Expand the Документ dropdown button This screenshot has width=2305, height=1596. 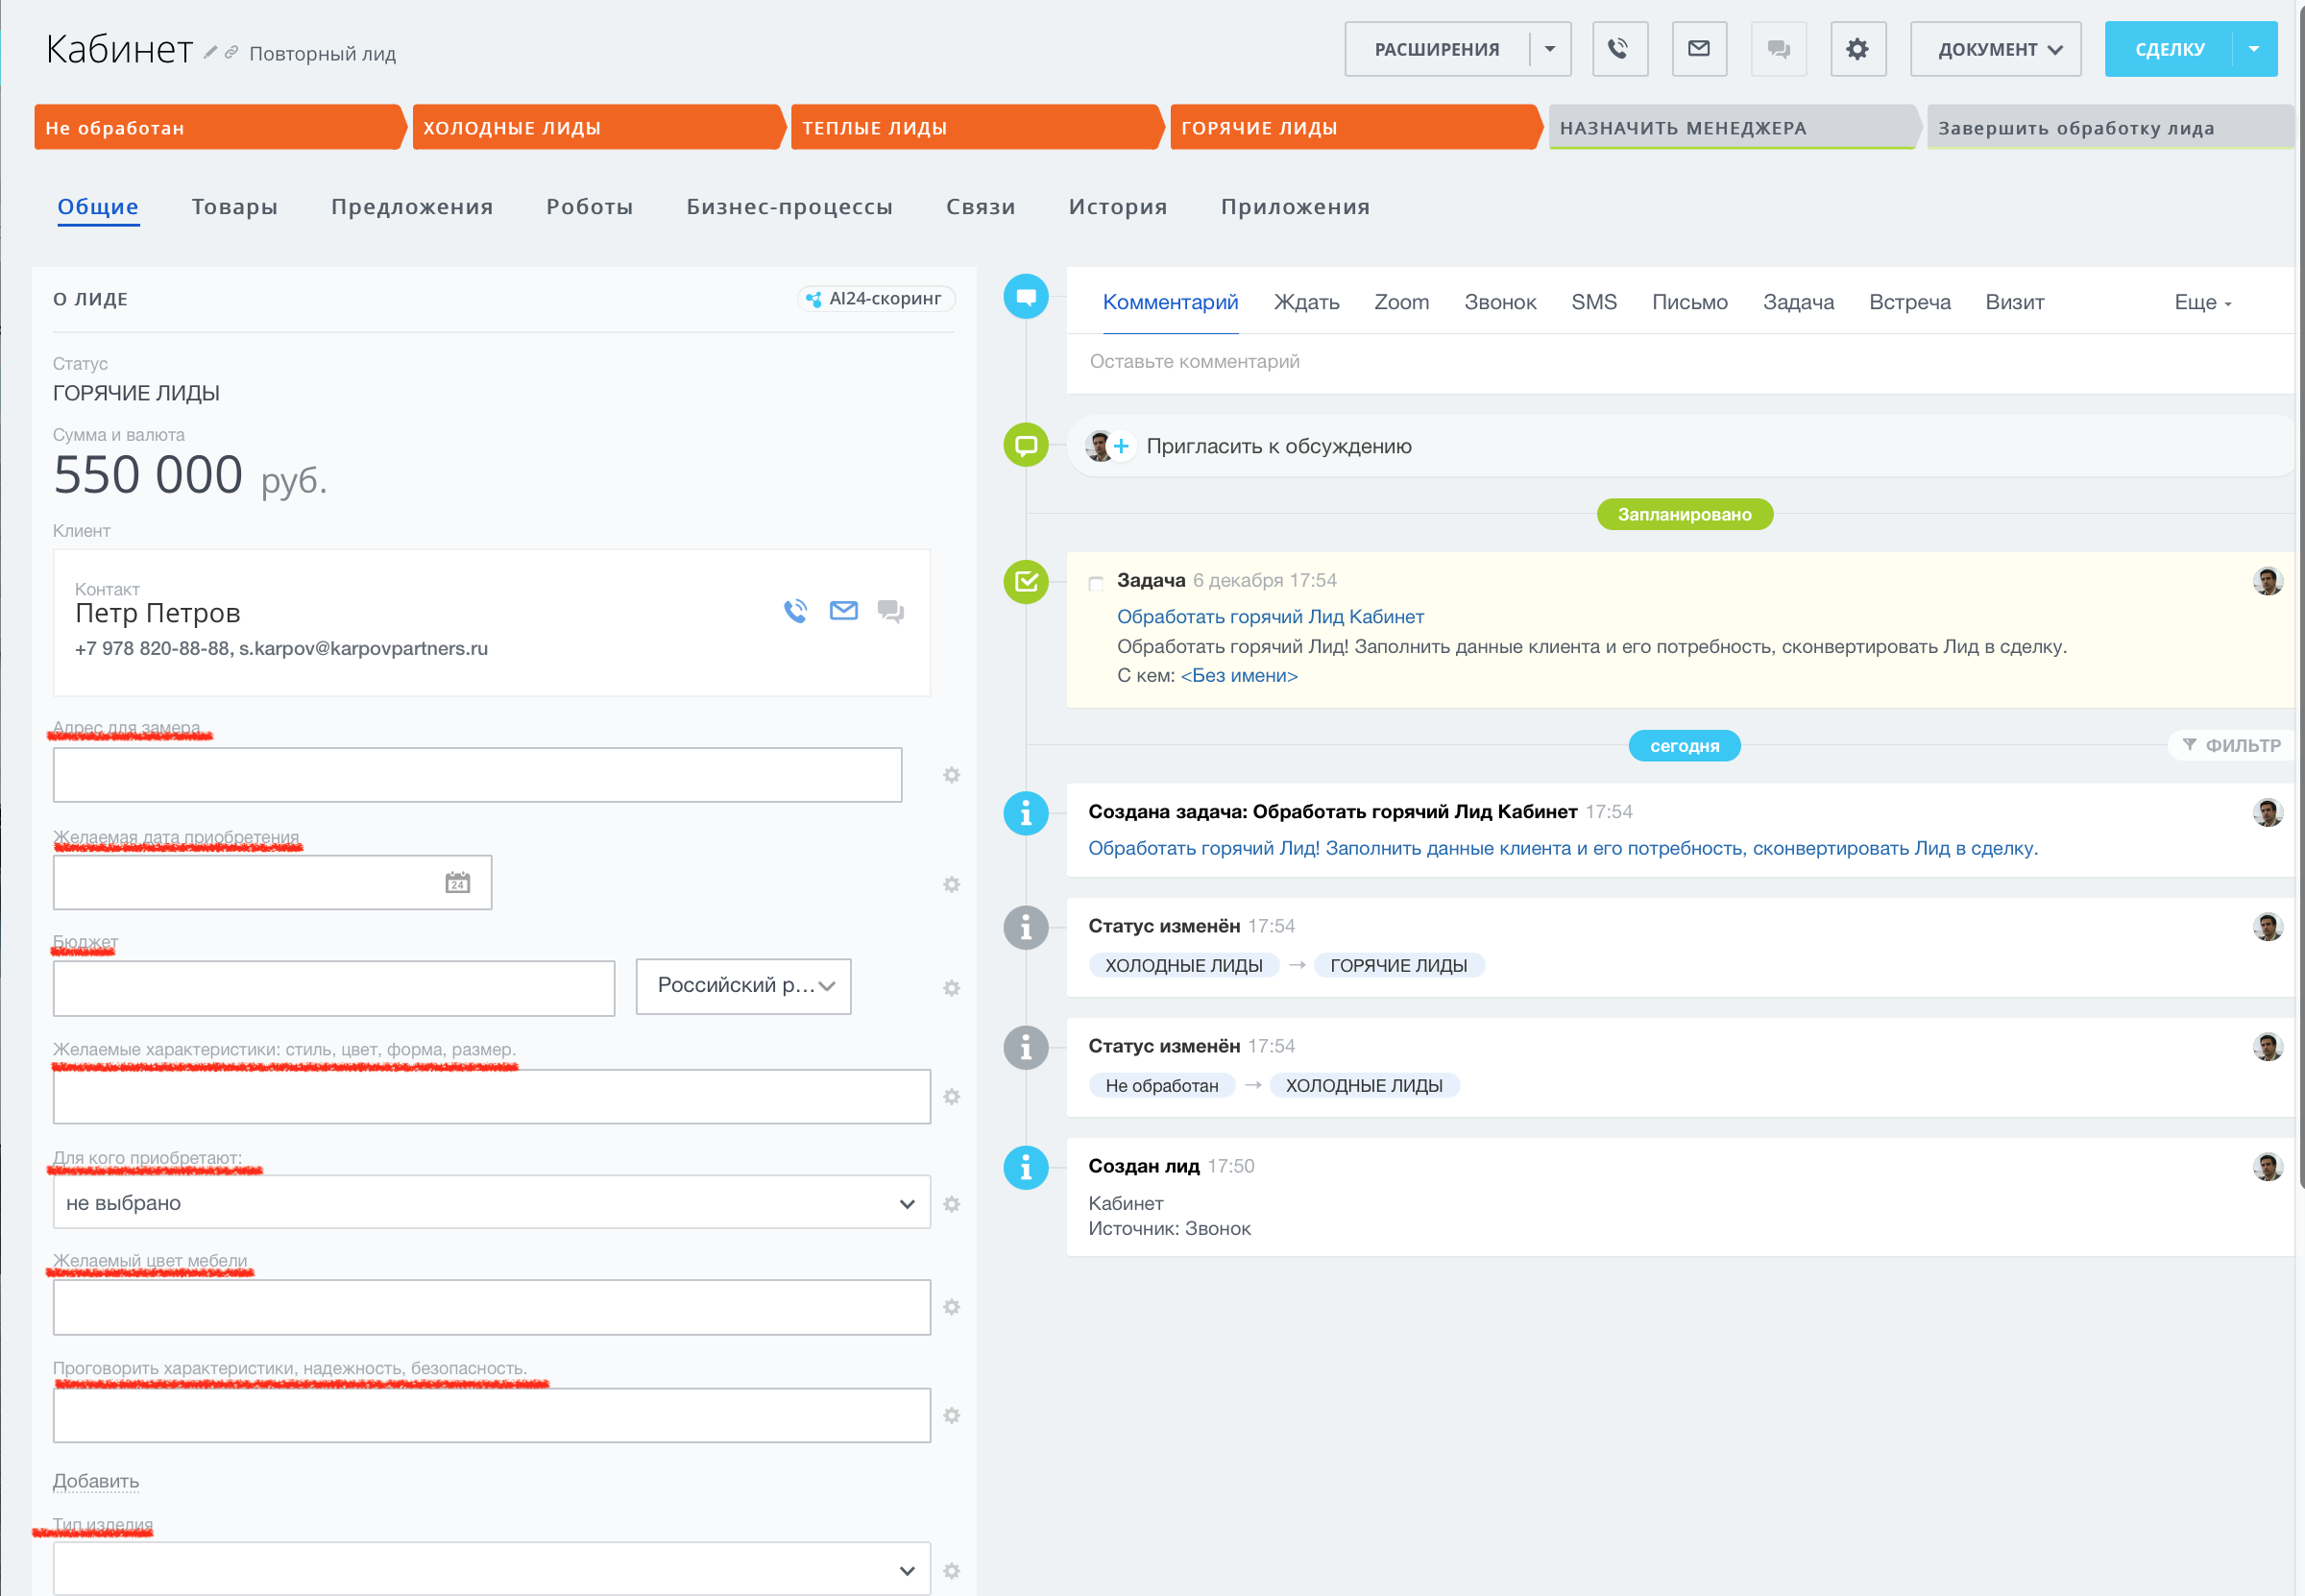(x=1995, y=49)
